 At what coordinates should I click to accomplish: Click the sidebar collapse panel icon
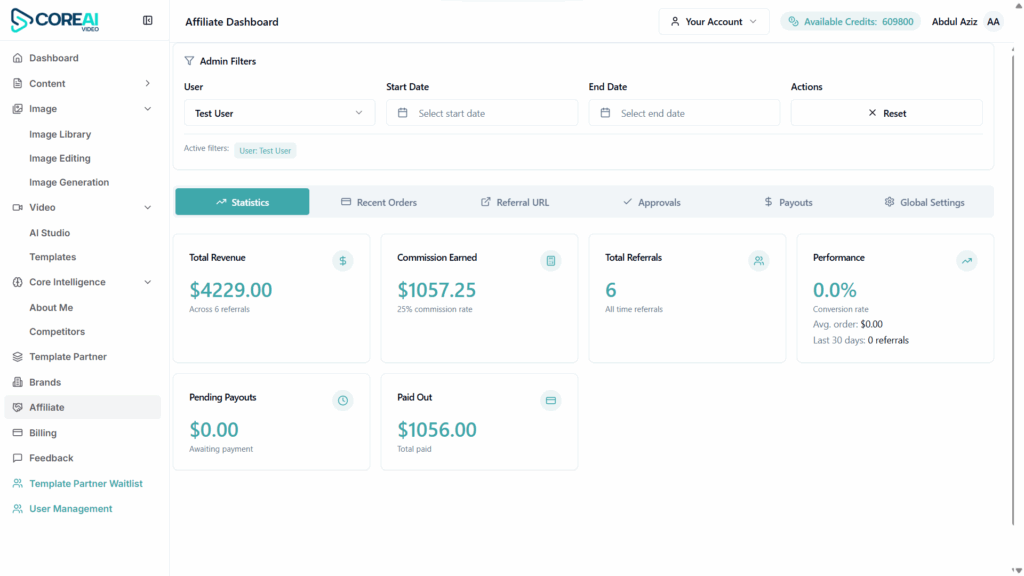click(148, 20)
